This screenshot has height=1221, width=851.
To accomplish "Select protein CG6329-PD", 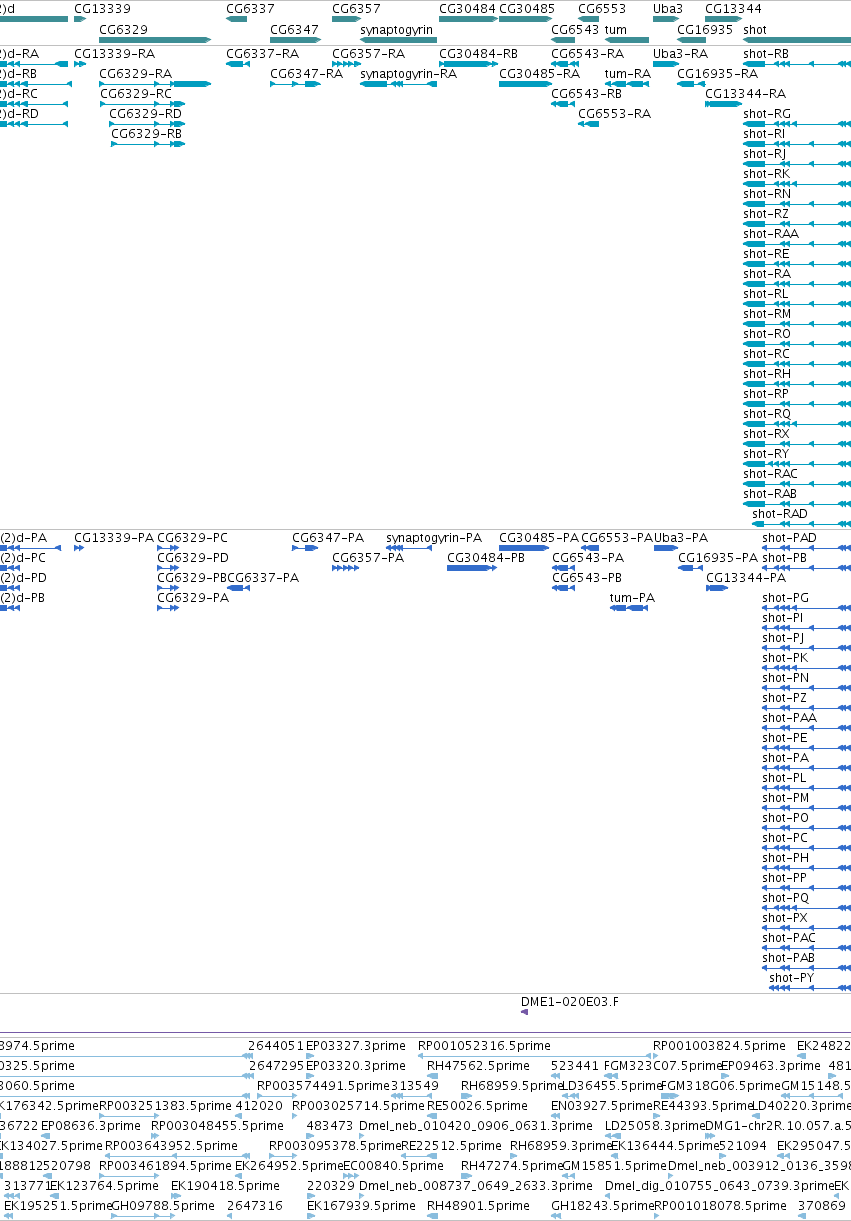I will point(193,558).
